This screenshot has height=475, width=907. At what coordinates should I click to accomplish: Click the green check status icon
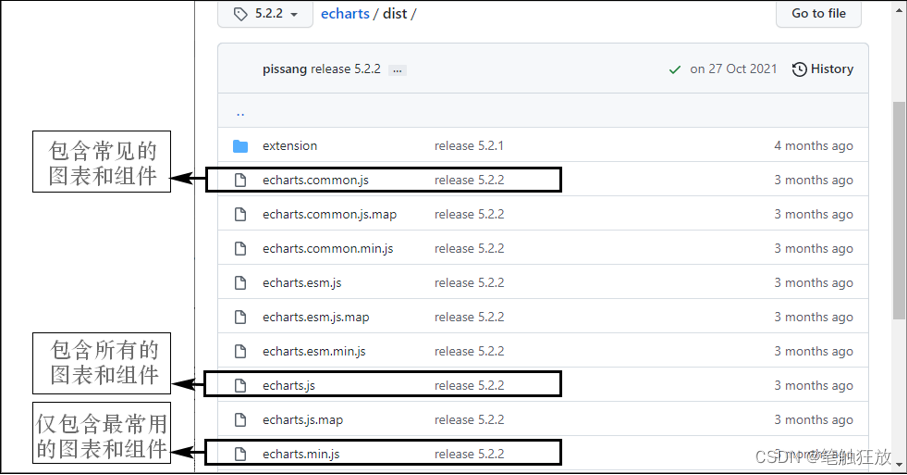pos(674,70)
